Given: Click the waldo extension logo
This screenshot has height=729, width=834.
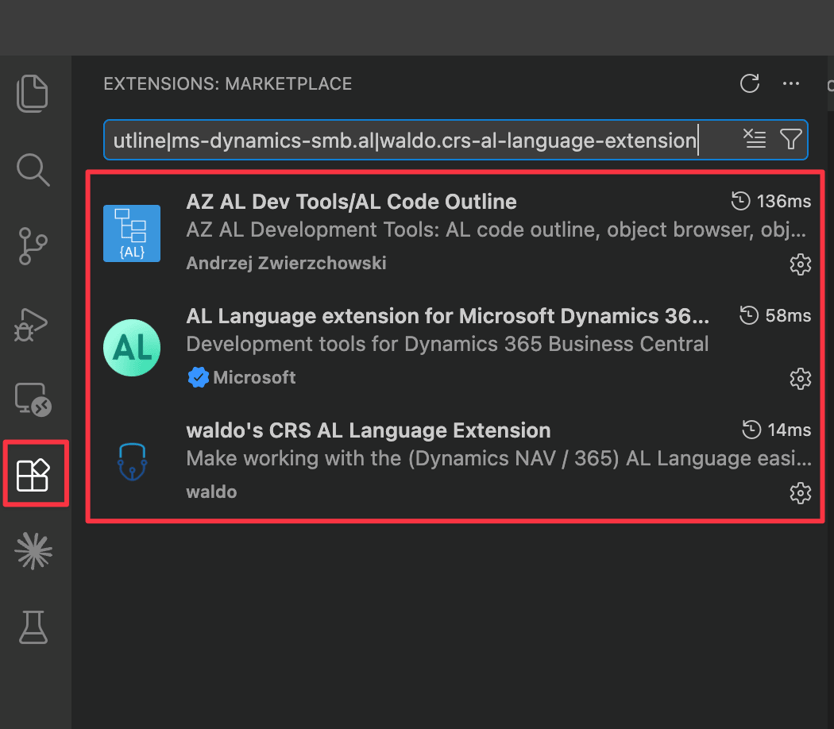Looking at the screenshot, I should (132, 462).
